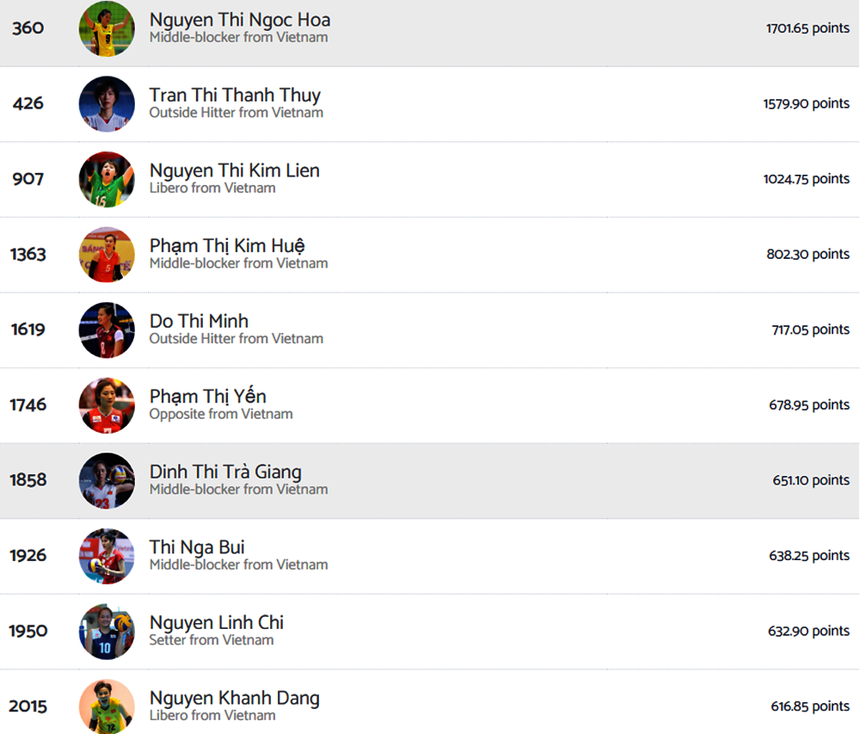860x734 pixels.
Task: Click Dinh Thi Trà Giang's profile photo
Action: tap(106, 480)
